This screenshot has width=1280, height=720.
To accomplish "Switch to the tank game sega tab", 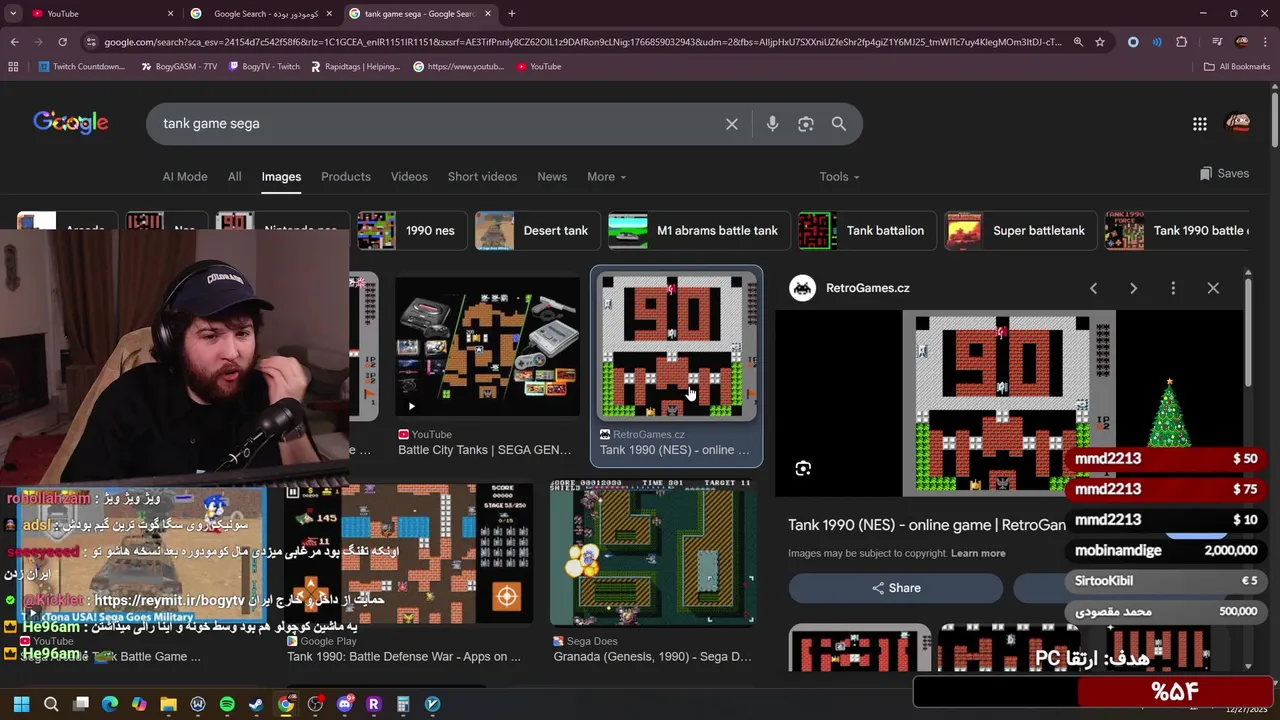I will tap(420, 14).
